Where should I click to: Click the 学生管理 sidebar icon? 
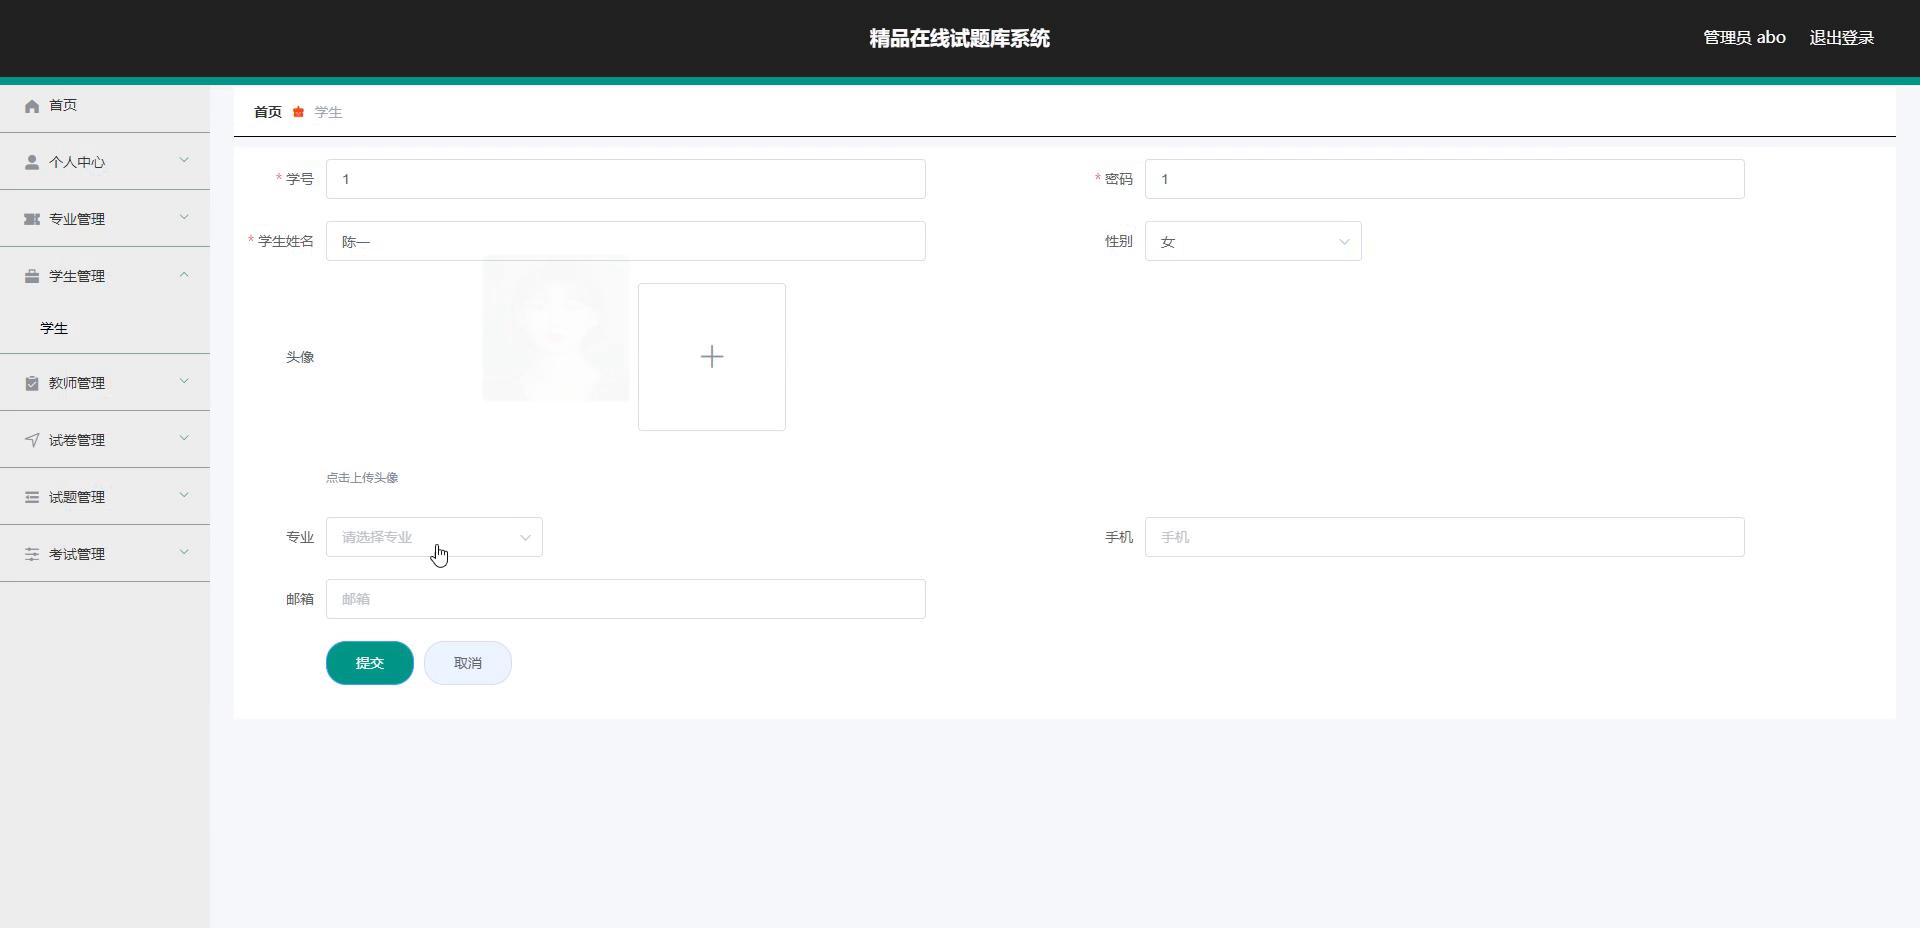pyautogui.click(x=31, y=276)
